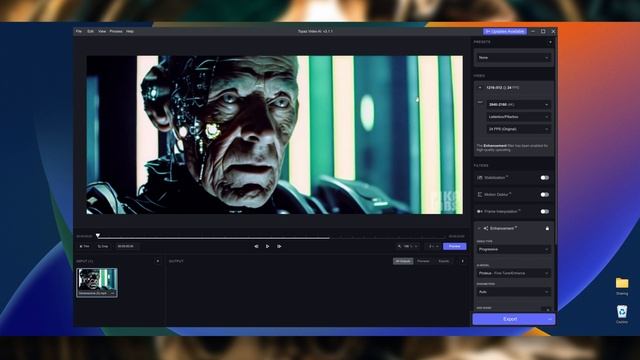The image size is (640, 360).
Task: Open the Proteus AI model dropdown
Action: (x=513, y=273)
